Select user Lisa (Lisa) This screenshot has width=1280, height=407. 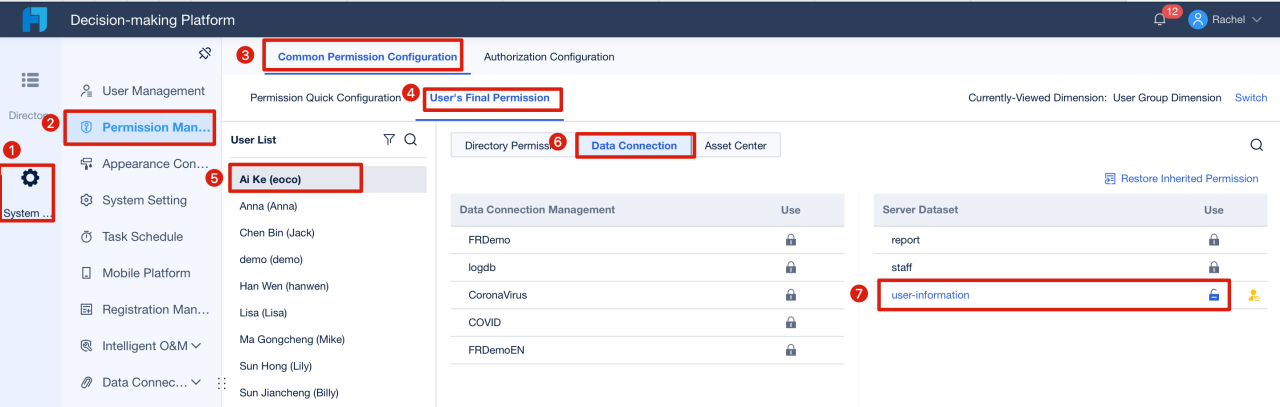coord(327,312)
